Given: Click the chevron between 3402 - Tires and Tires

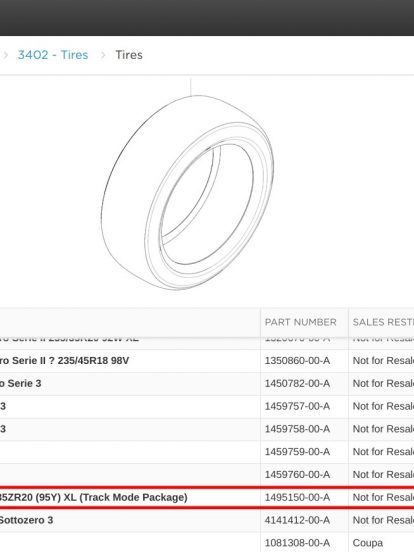Looking at the screenshot, I should (x=103, y=55).
